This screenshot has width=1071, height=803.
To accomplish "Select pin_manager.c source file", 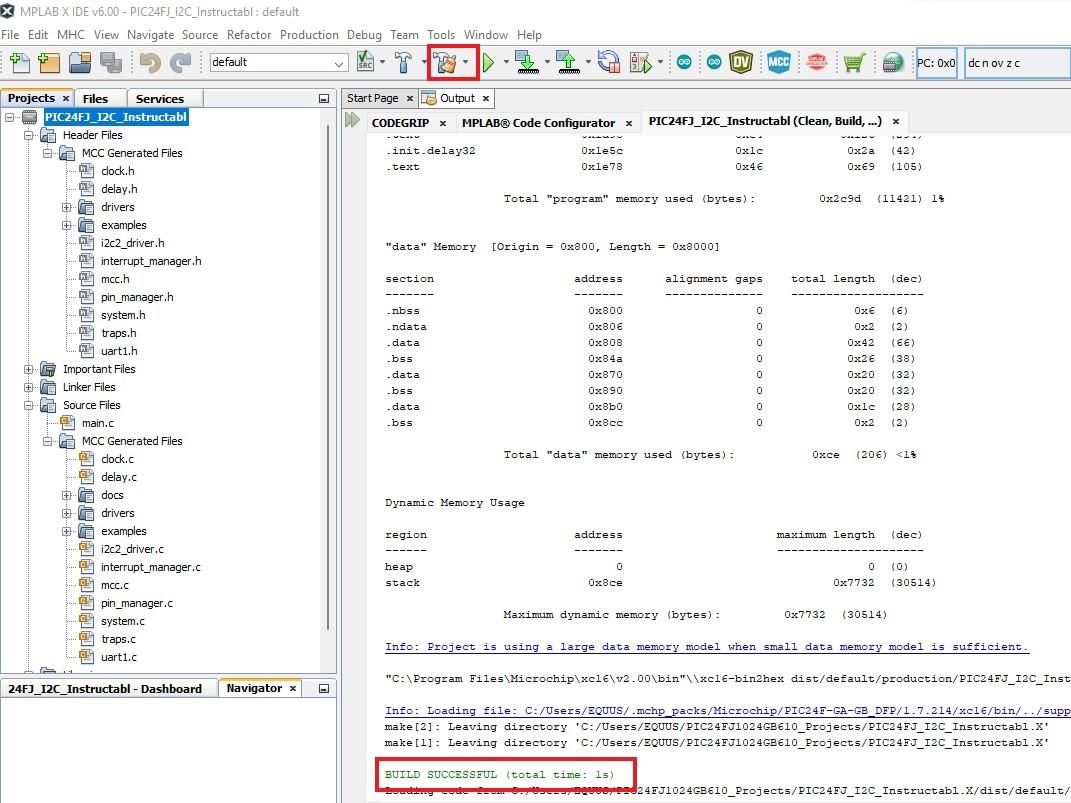I will pos(137,604).
